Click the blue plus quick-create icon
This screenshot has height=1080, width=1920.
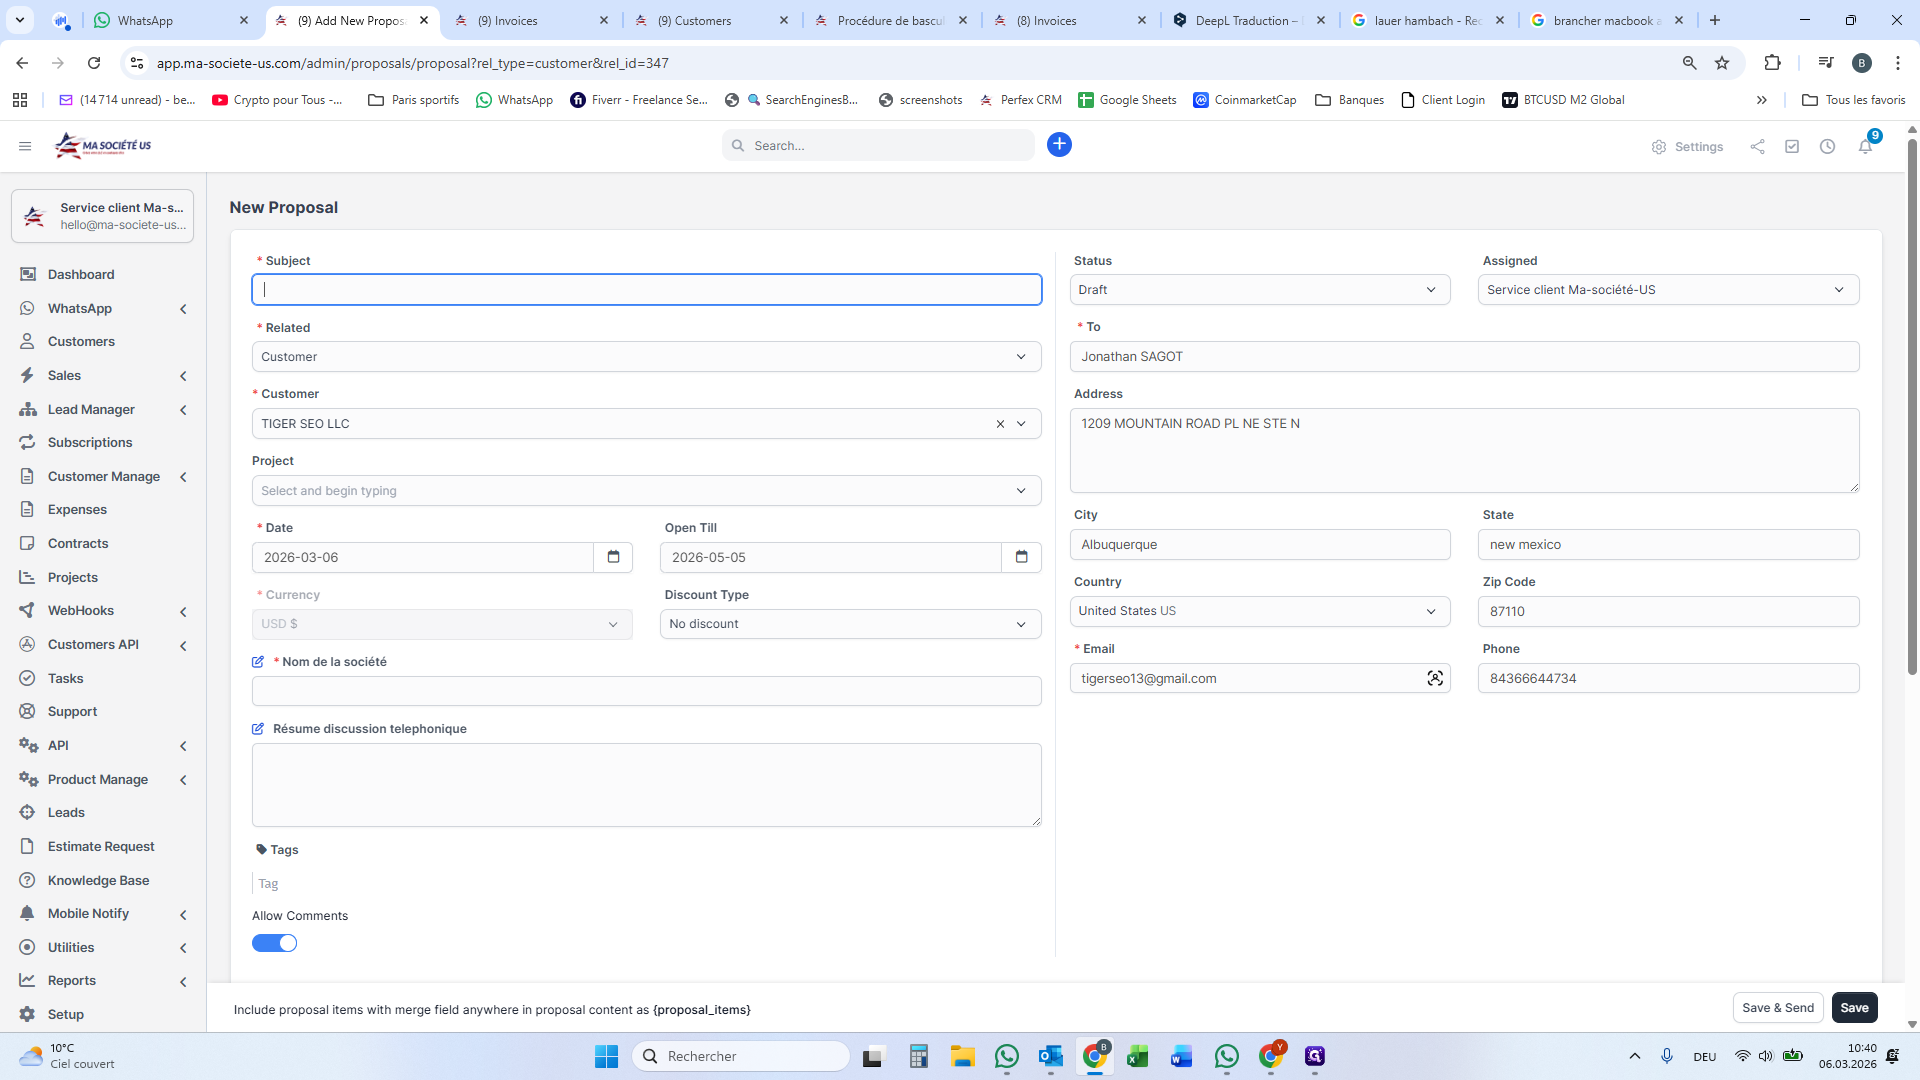[x=1059, y=145]
